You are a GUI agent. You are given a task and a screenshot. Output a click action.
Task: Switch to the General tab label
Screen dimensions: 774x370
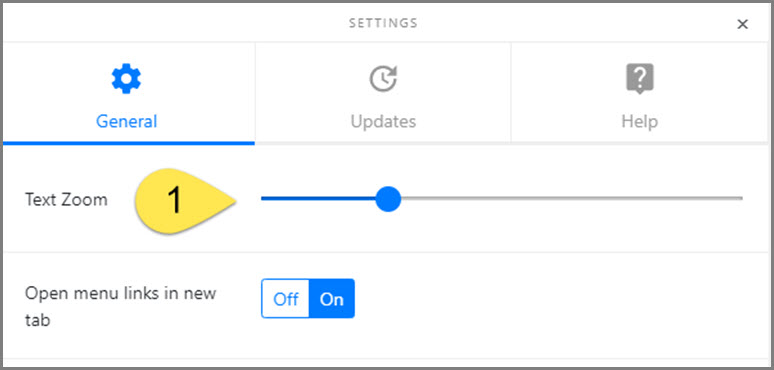point(126,121)
